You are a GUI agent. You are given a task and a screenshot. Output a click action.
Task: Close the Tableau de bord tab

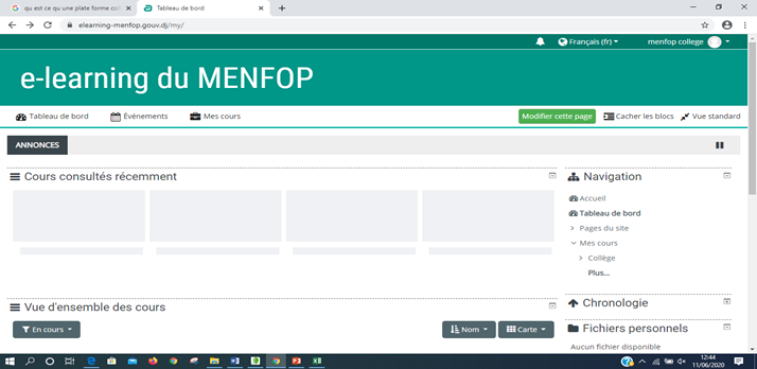(x=261, y=8)
